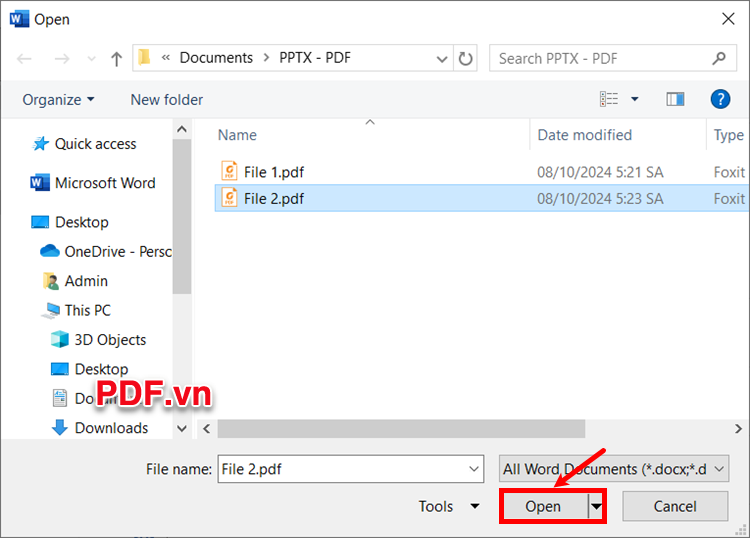750x538 pixels.
Task: Click the Refresh button in address bar
Action: [466, 59]
